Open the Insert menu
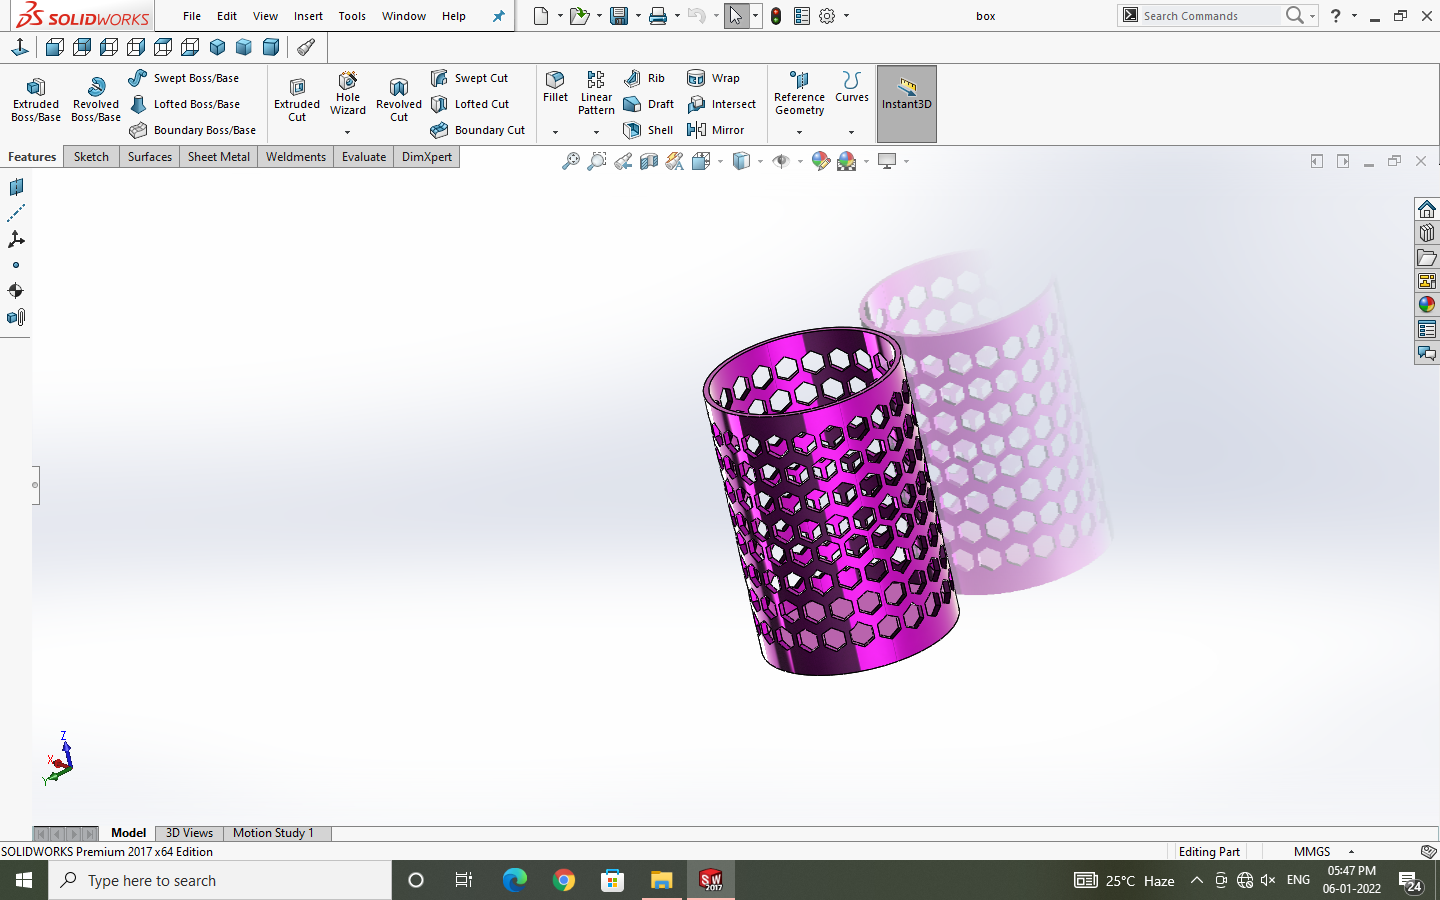This screenshot has width=1440, height=900. point(308,16)
